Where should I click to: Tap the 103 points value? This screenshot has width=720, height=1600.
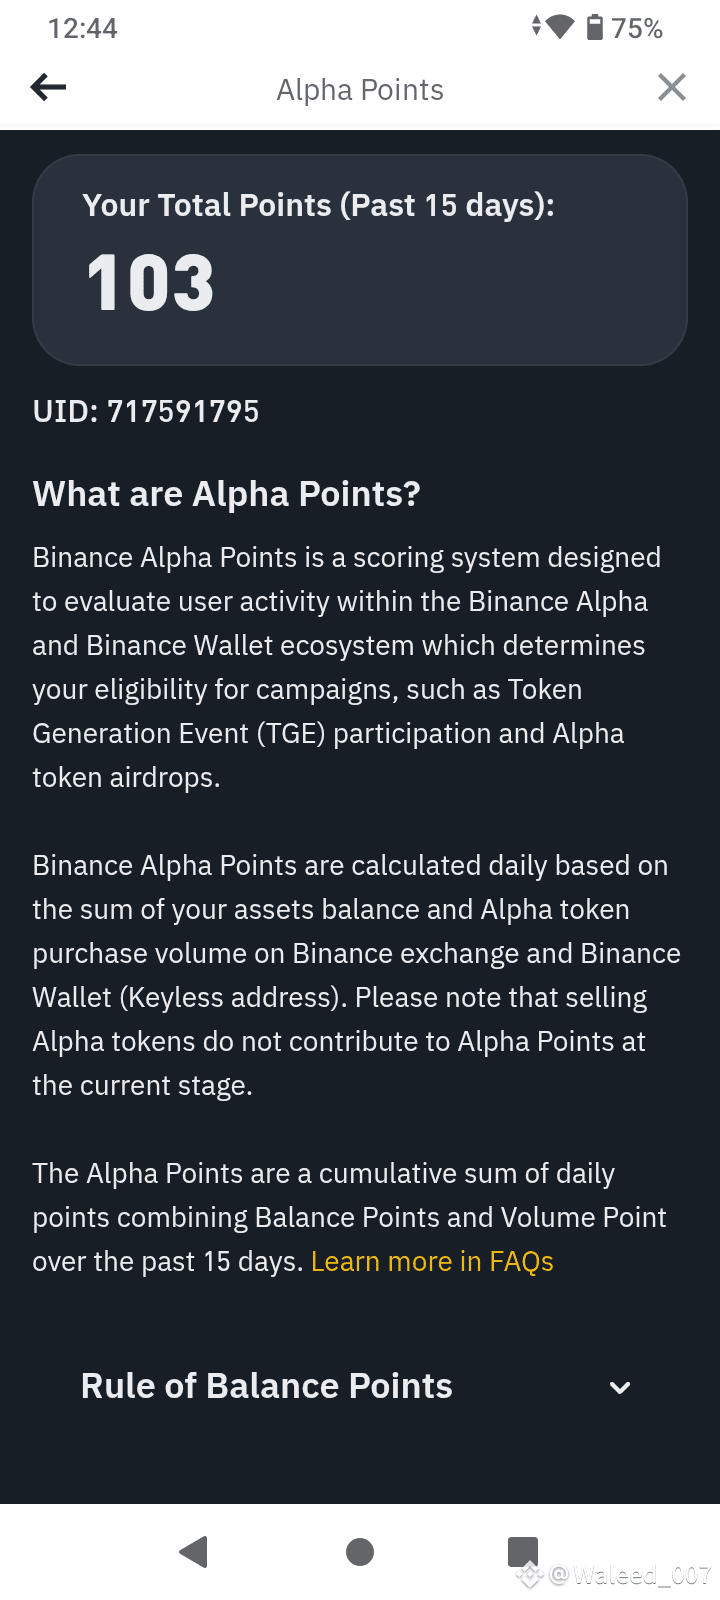point(151,283)
